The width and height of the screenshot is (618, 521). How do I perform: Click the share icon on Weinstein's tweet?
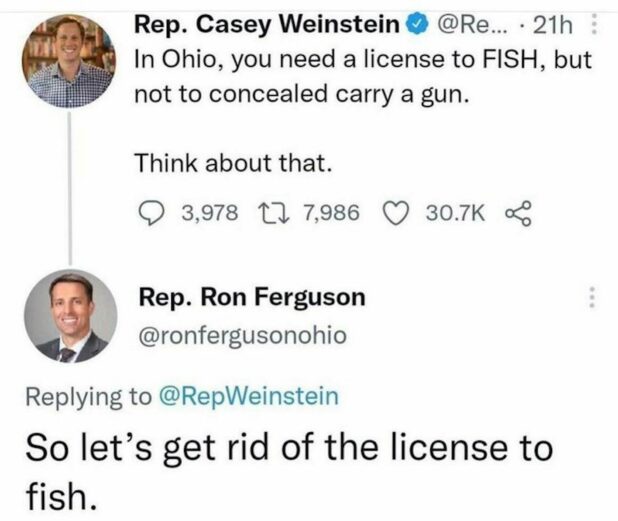516,212
